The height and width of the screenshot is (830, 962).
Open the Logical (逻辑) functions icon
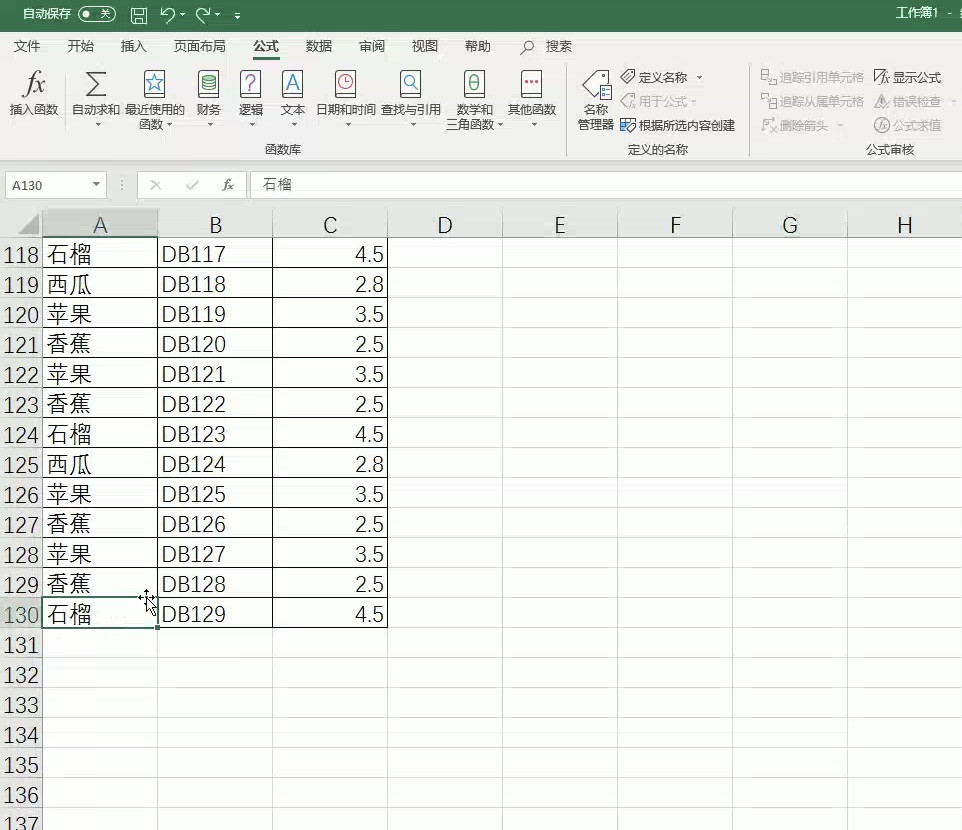pos(251,86)
